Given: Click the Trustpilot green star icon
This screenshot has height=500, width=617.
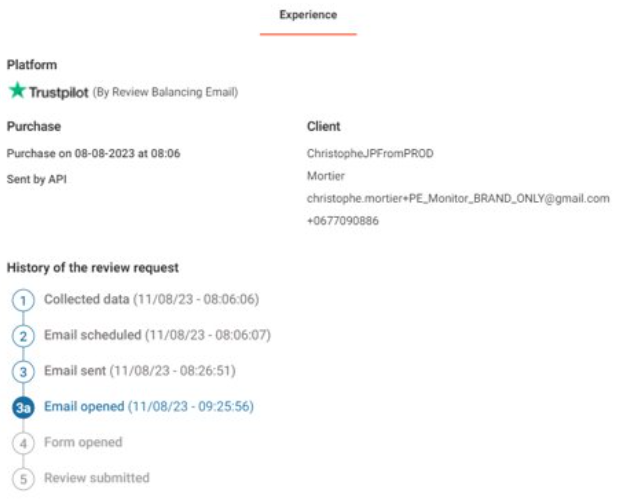Looking at the screenshot, I should (16, 92).
